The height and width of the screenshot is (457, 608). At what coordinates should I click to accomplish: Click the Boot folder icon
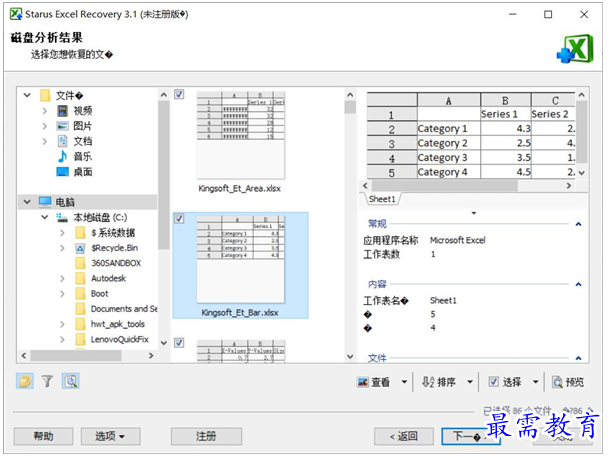[x=80, y=293]
